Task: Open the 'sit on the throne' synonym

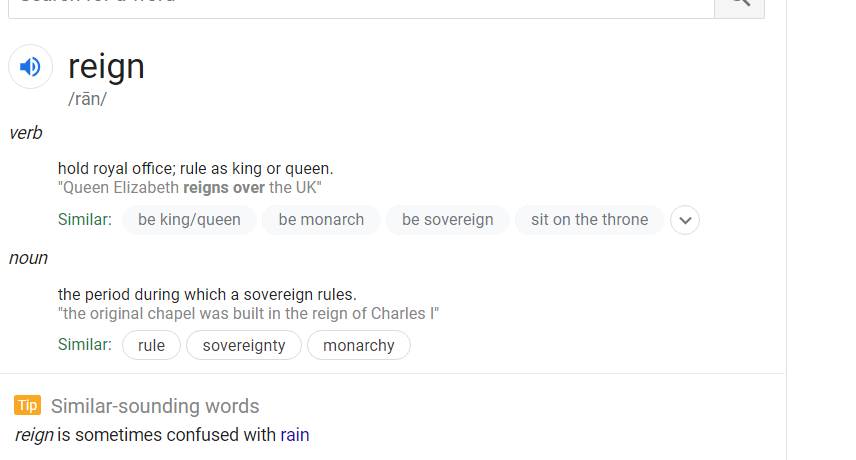Action: point(590,220)
